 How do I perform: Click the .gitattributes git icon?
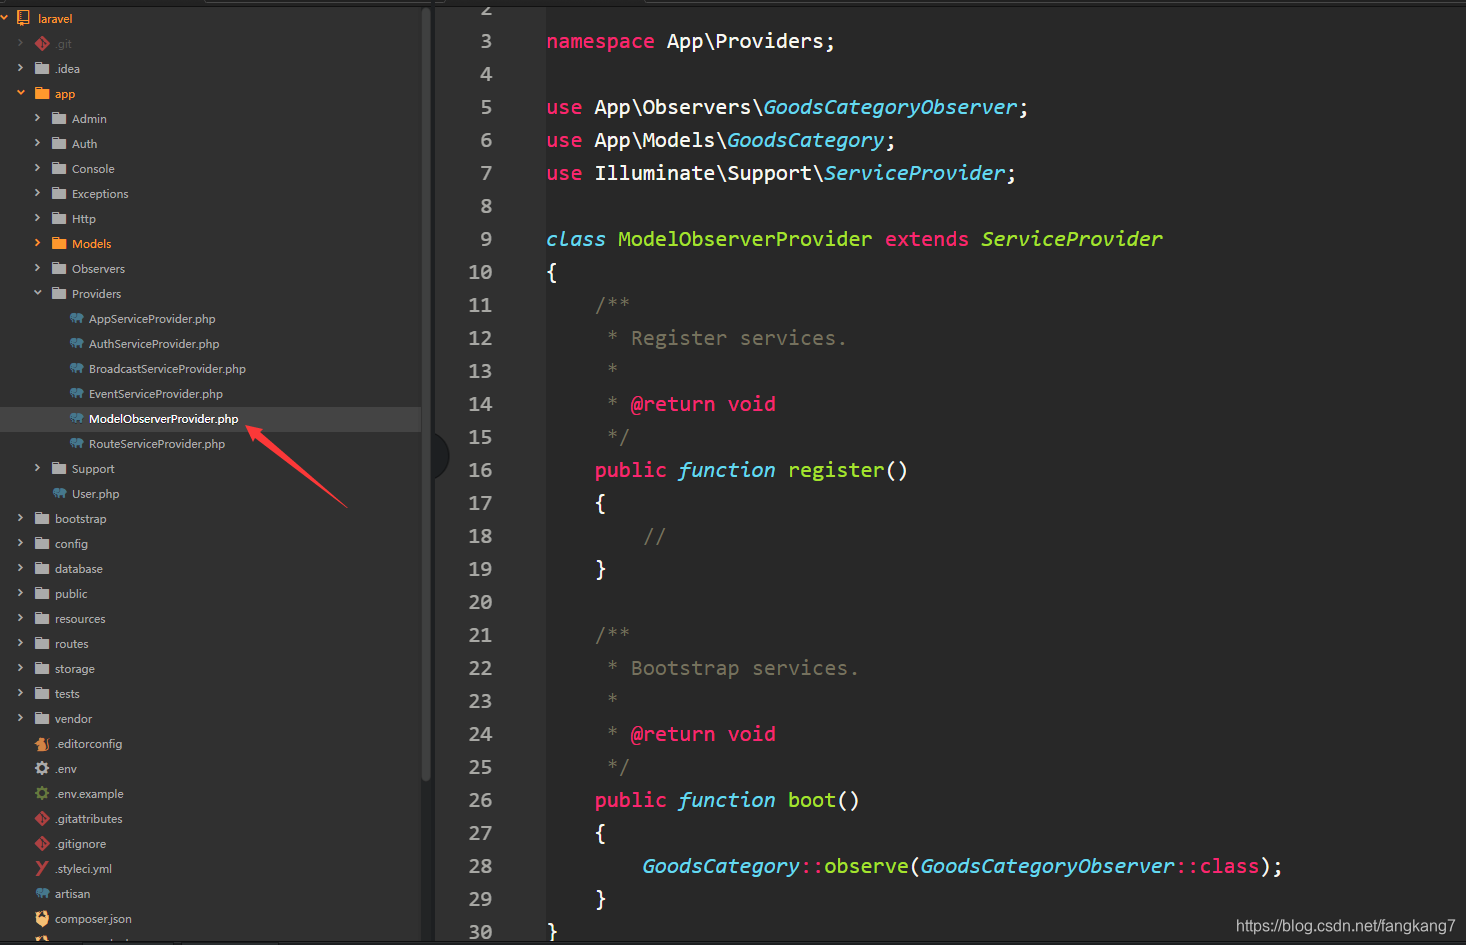point(42,818)
